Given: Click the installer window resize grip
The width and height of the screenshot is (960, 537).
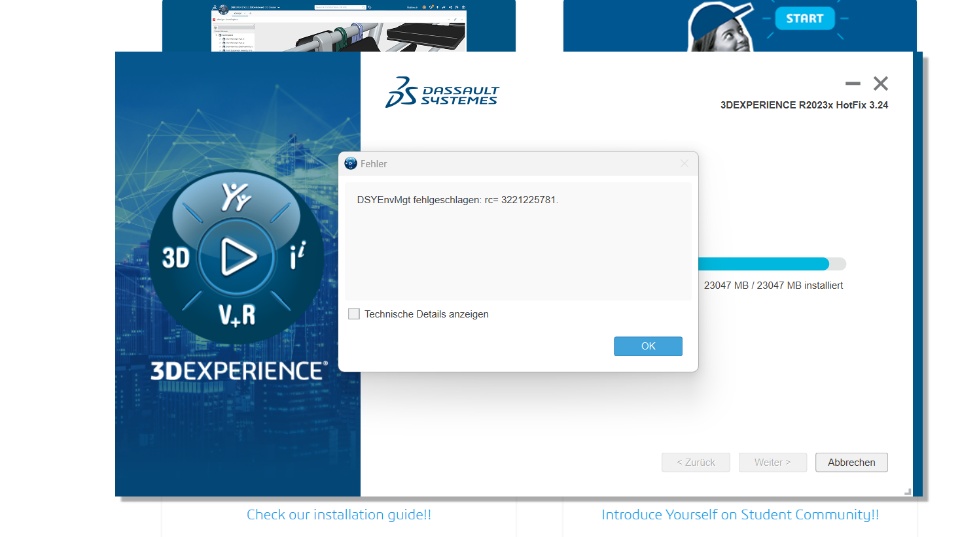Looking at the screenshot, I should point(907,492).
